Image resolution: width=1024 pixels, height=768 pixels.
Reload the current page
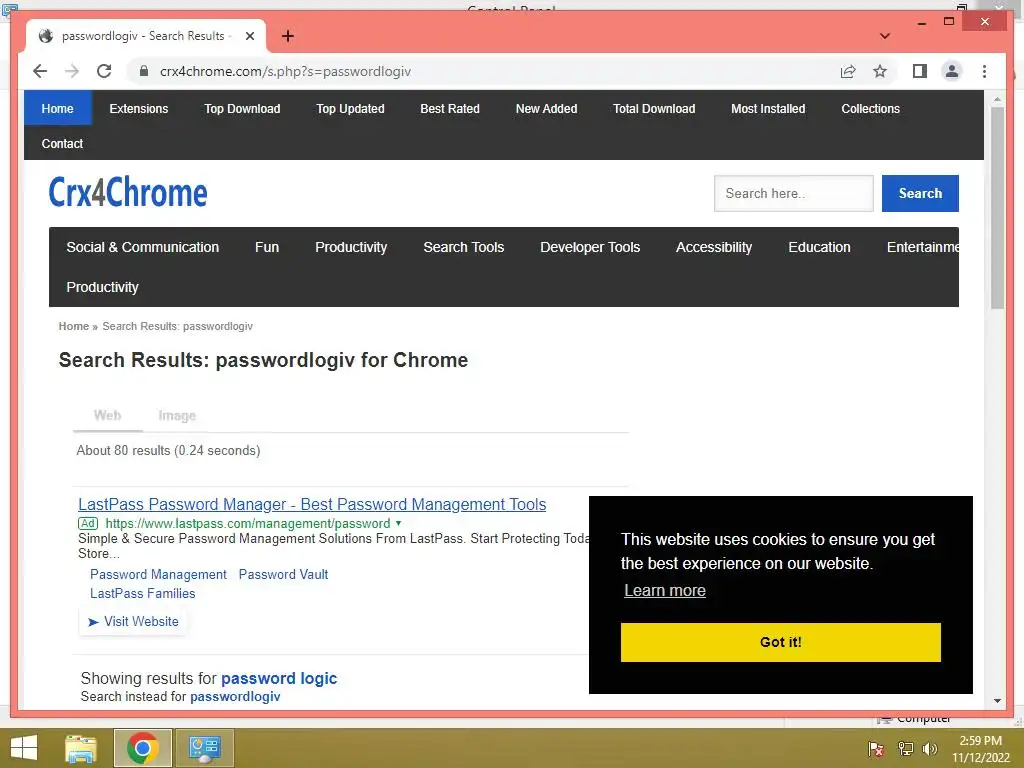pyautogui.click(x=104, y=71)
